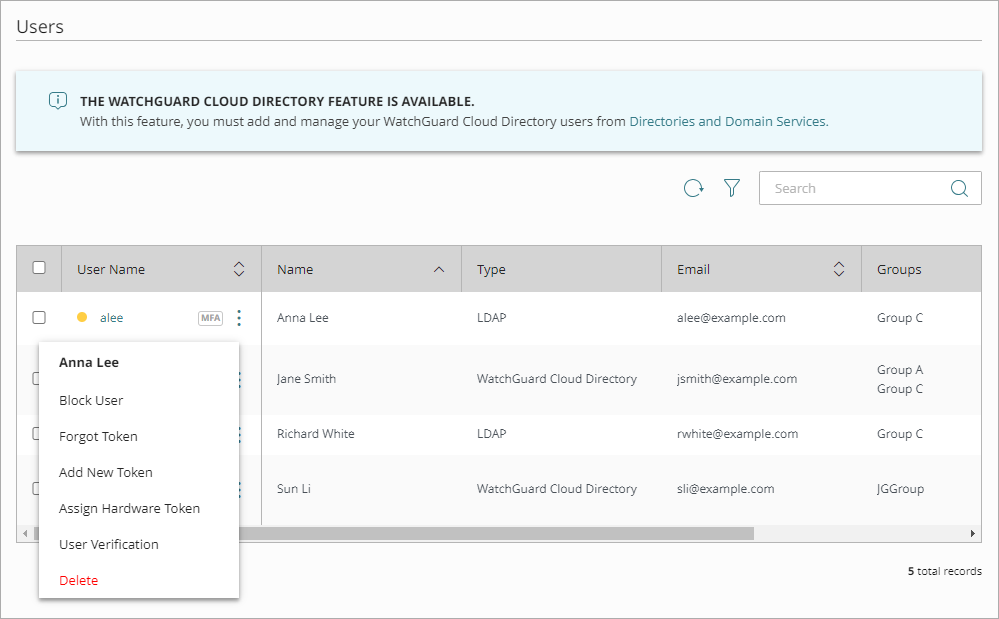Select Block User from the context menu
This screenshot has width=999, height=619.
tap(89, 400)
